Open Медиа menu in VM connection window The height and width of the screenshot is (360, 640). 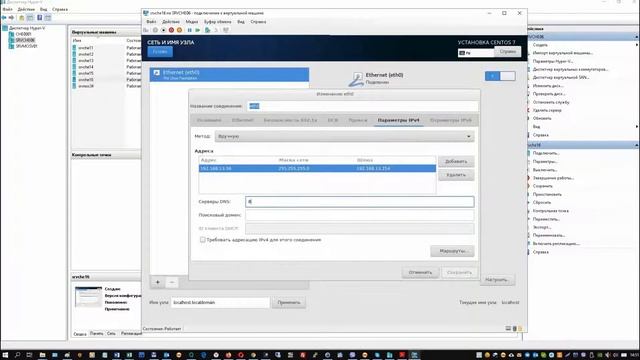191,22
